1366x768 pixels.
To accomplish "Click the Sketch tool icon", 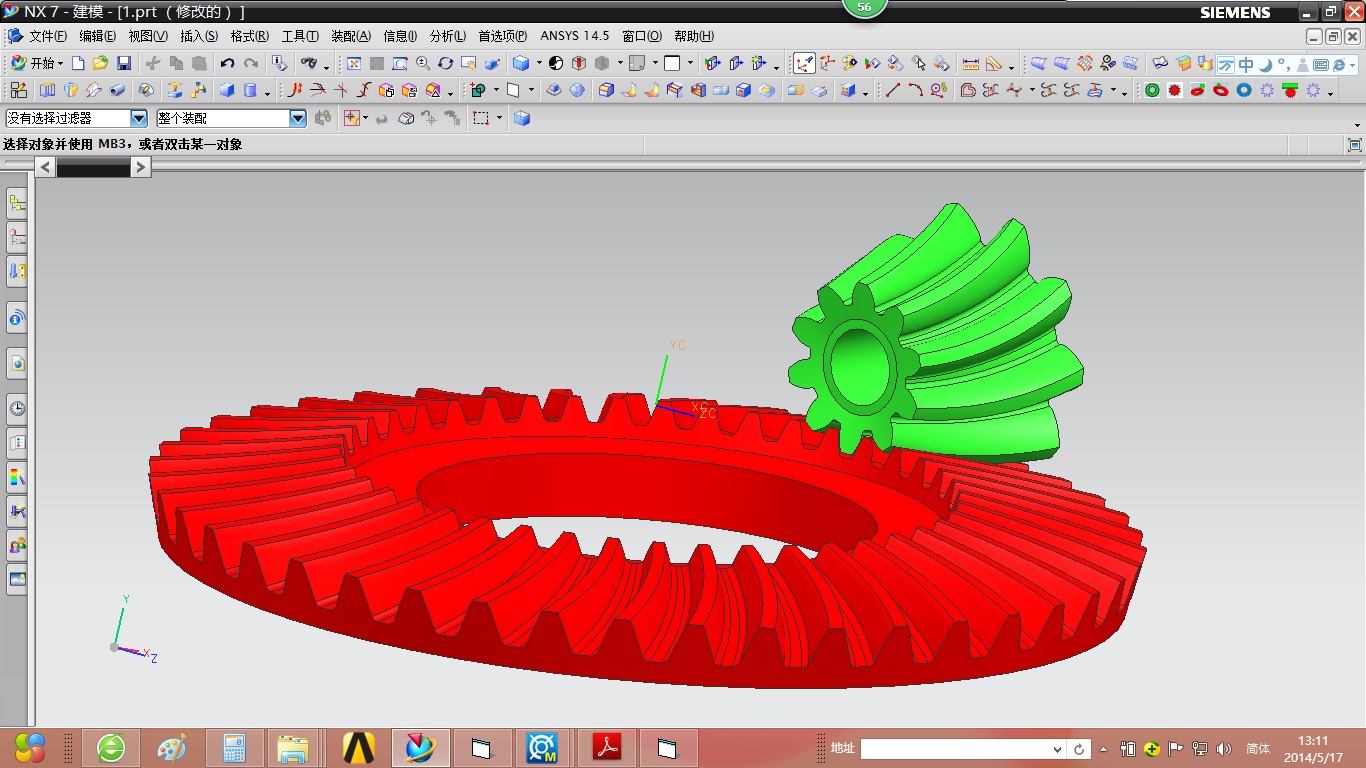I will pos(18,90).
